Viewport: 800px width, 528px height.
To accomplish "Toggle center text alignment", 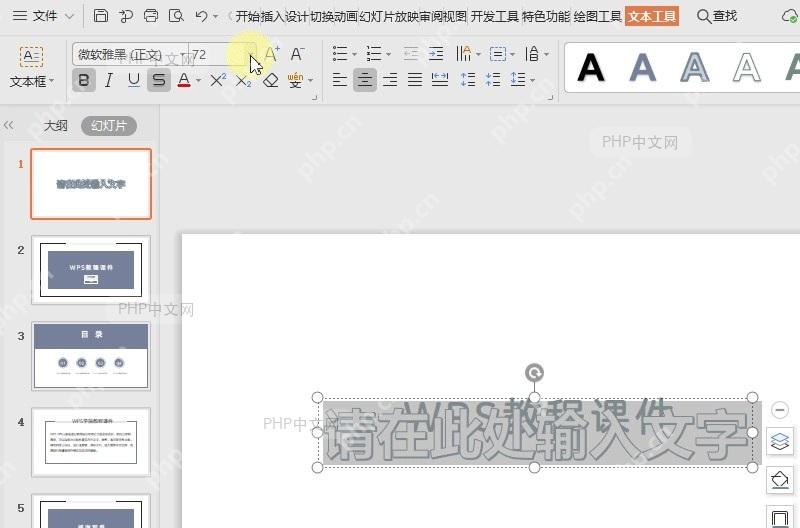I will (365, 80).
